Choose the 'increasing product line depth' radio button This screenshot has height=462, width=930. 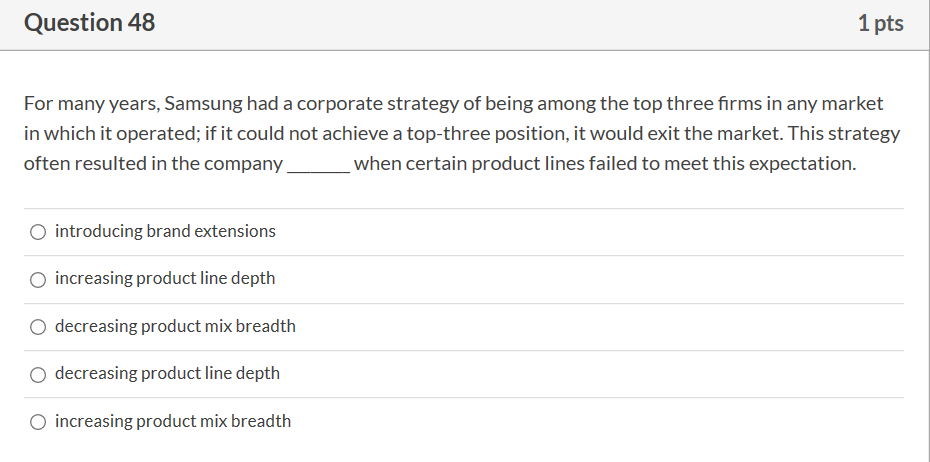click(37, 279)
